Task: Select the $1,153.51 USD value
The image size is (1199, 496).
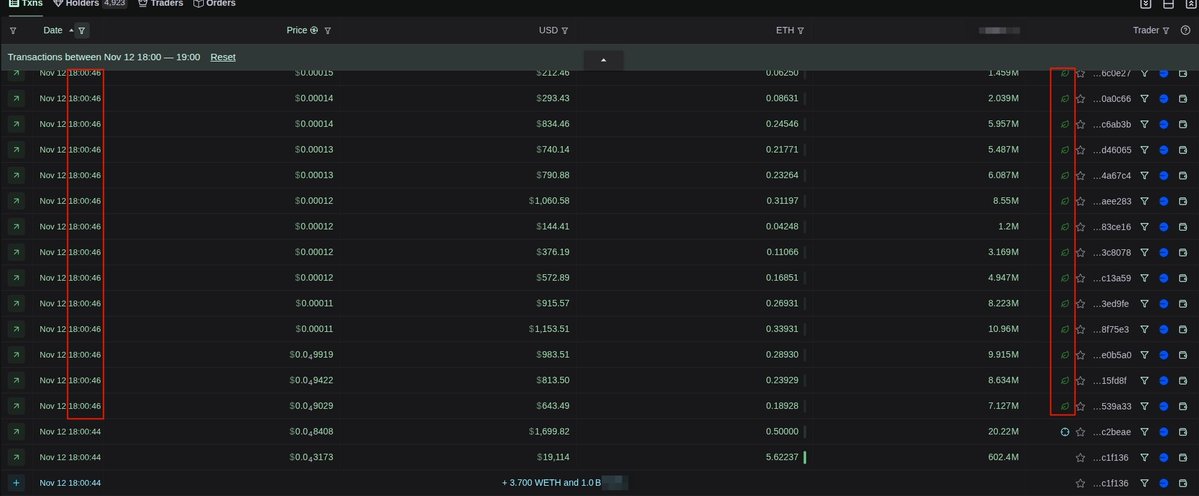Action: tap(548, 329)
